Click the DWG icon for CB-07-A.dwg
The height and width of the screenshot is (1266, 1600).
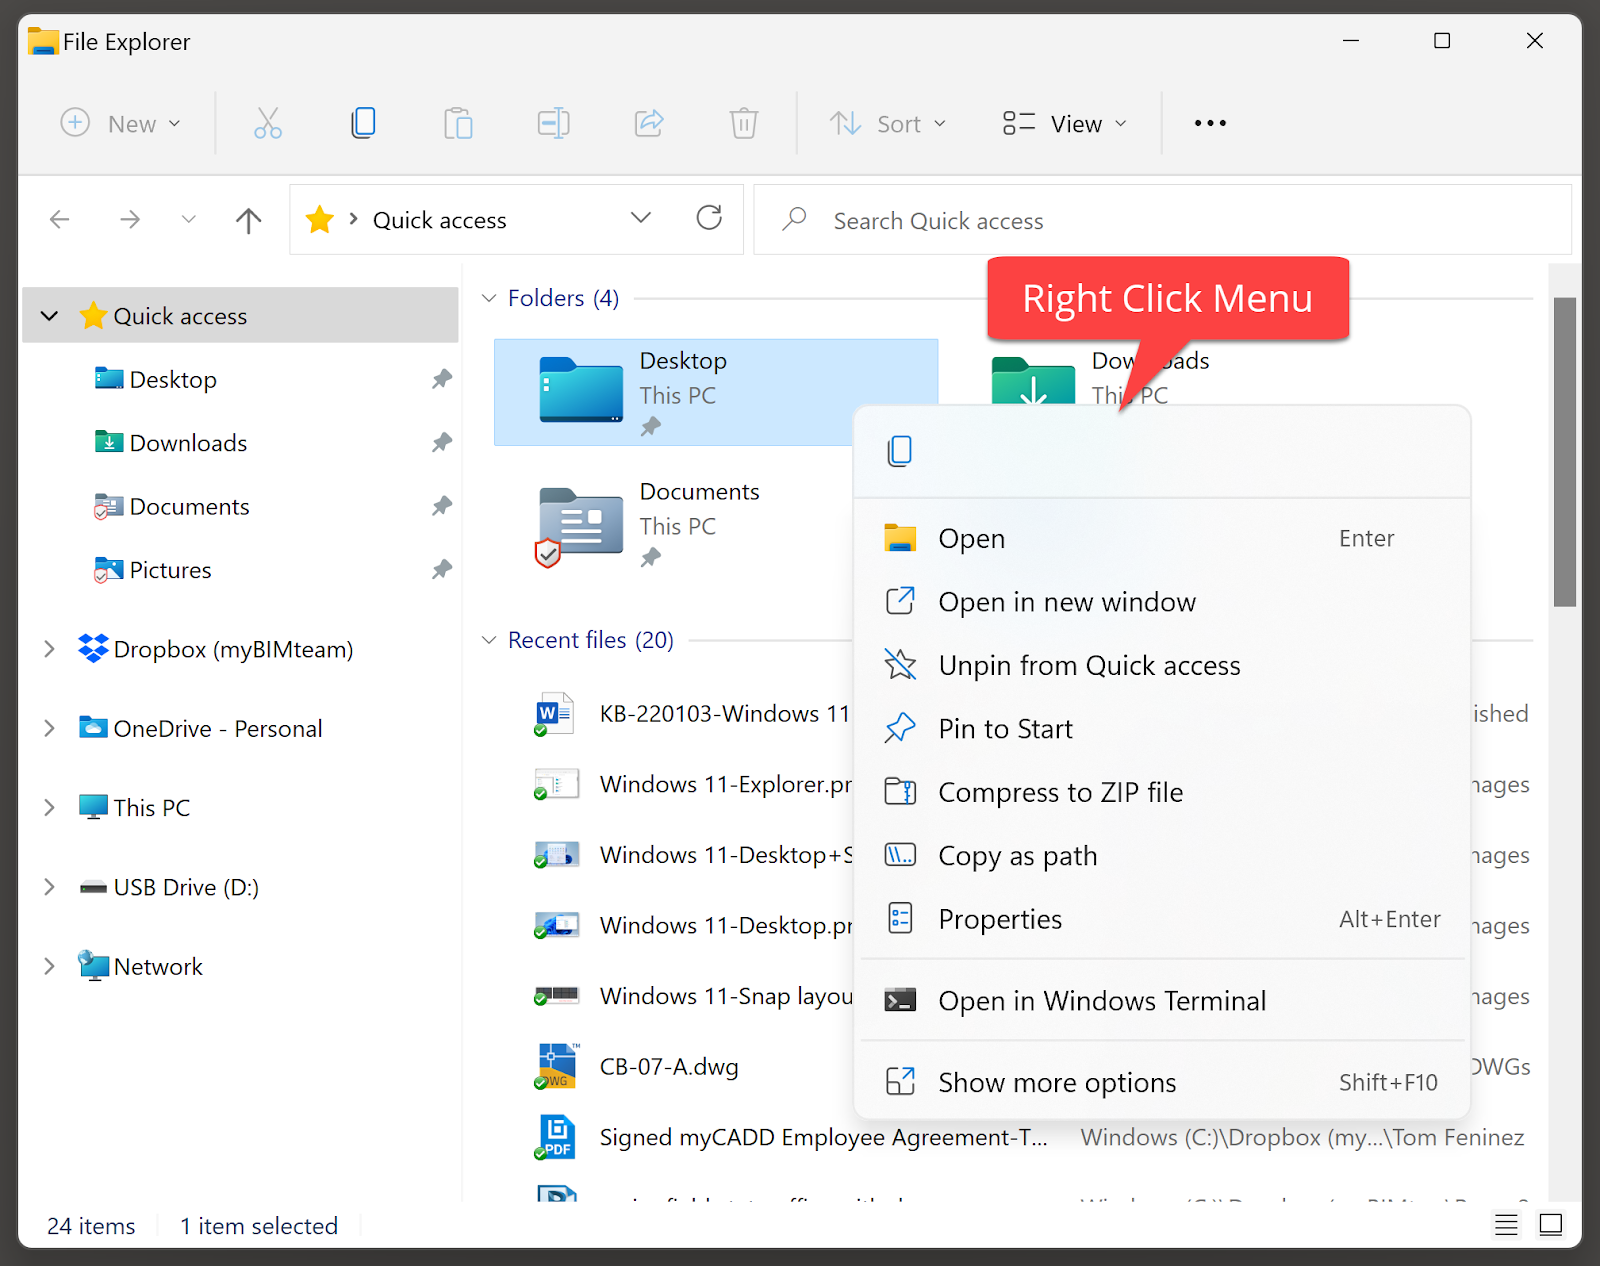557,1066
